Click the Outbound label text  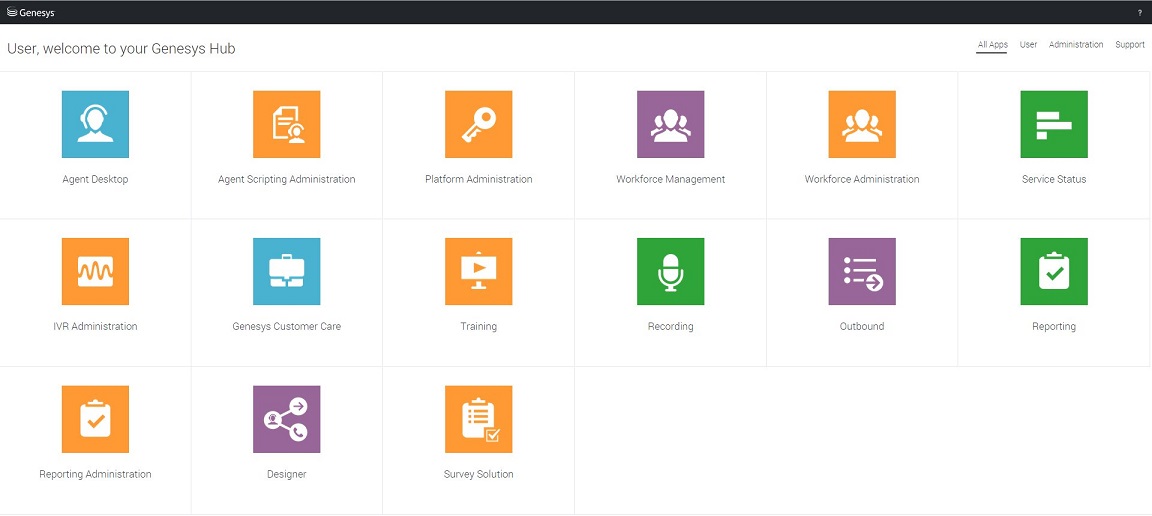[862, 326]
